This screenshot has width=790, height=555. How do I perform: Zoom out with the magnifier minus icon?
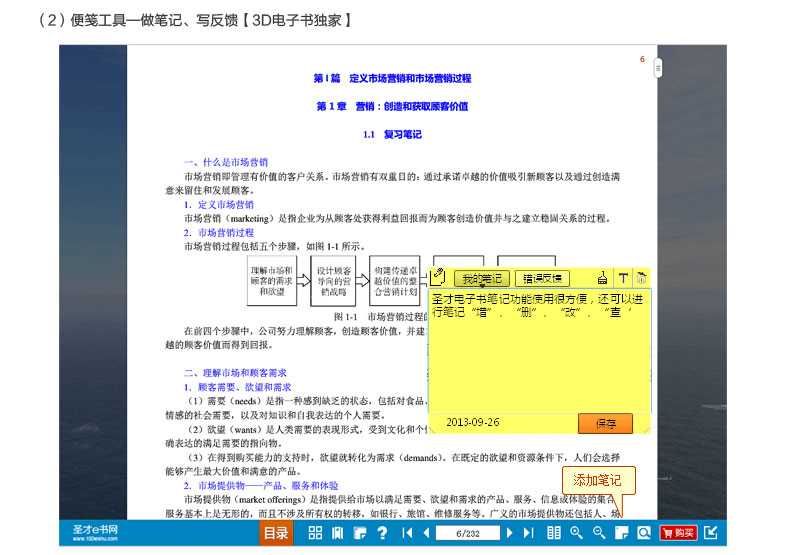[599, 533]
